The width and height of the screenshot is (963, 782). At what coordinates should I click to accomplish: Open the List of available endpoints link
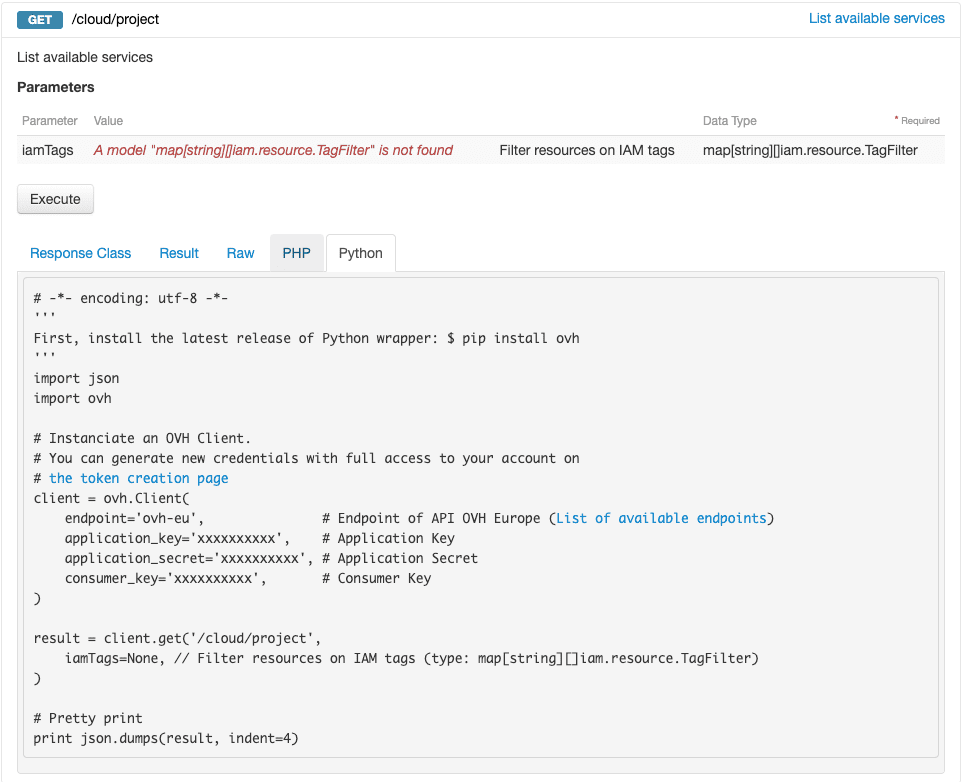pyautogui.click(x=661, y=518)
